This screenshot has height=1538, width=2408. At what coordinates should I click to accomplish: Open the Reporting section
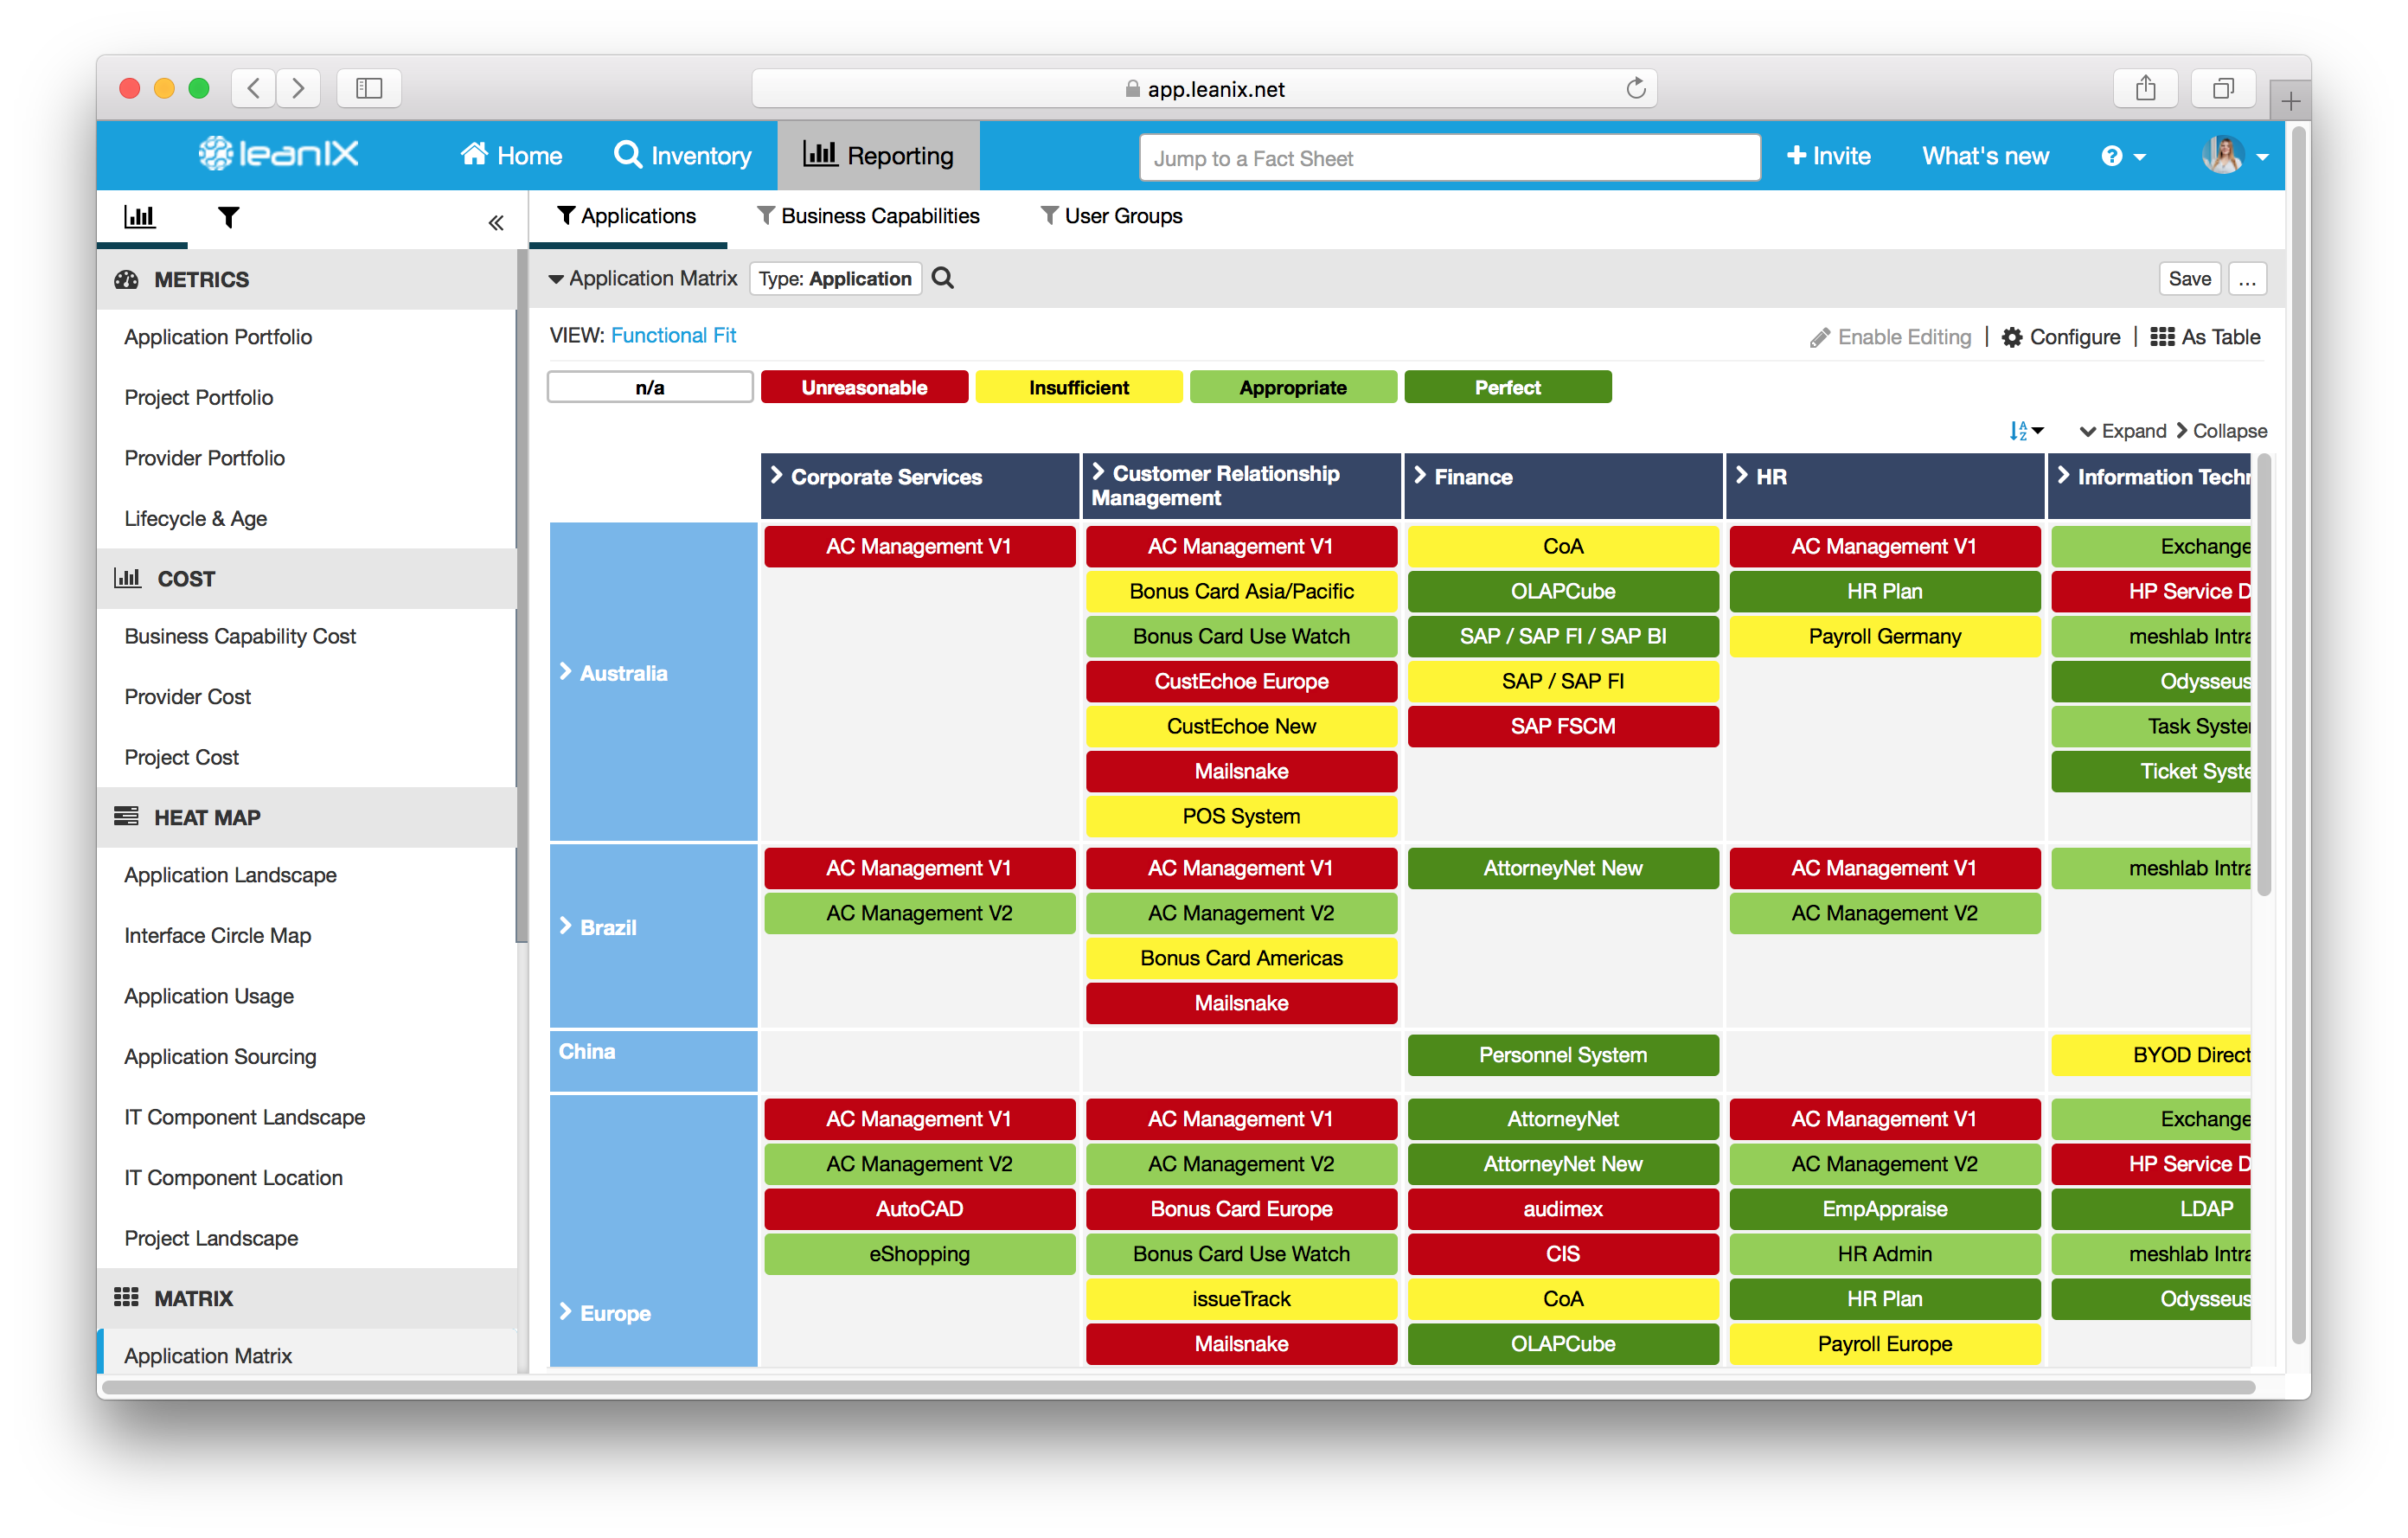click(x=878, y=155)
